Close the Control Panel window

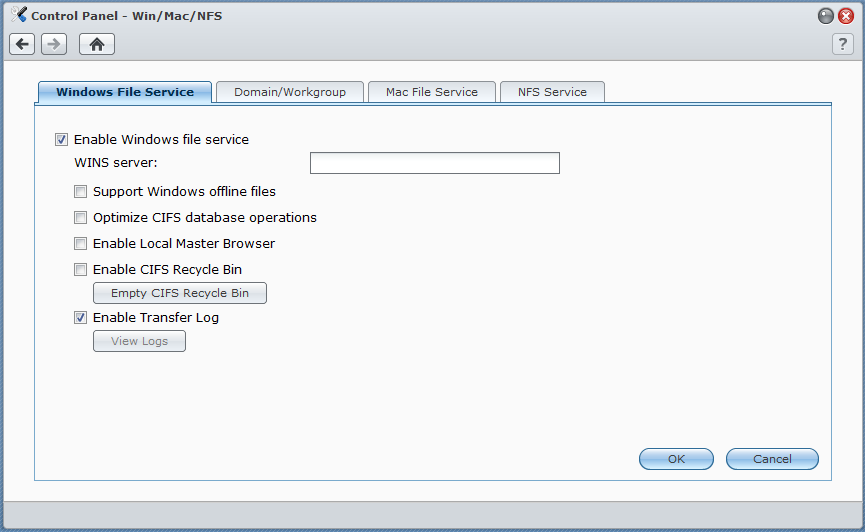[x=846, y=16]
